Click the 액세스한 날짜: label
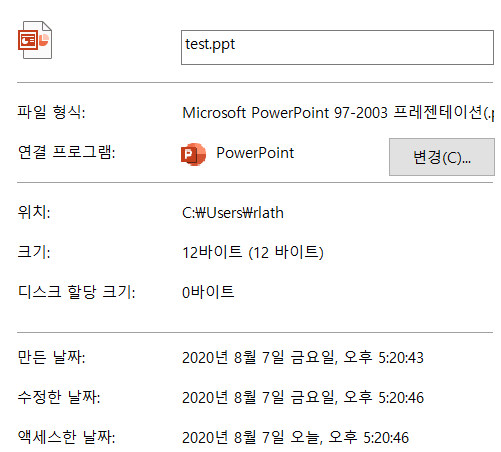Image resolution: width=501 pixels, height=452 pixels. click(x=66, y=437)
